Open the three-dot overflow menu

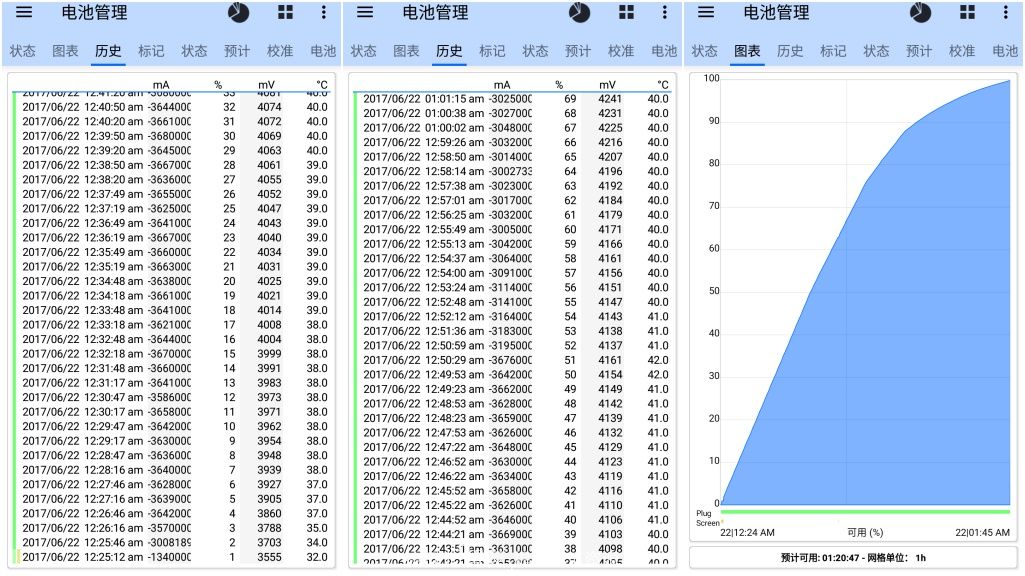coord(322,13)
